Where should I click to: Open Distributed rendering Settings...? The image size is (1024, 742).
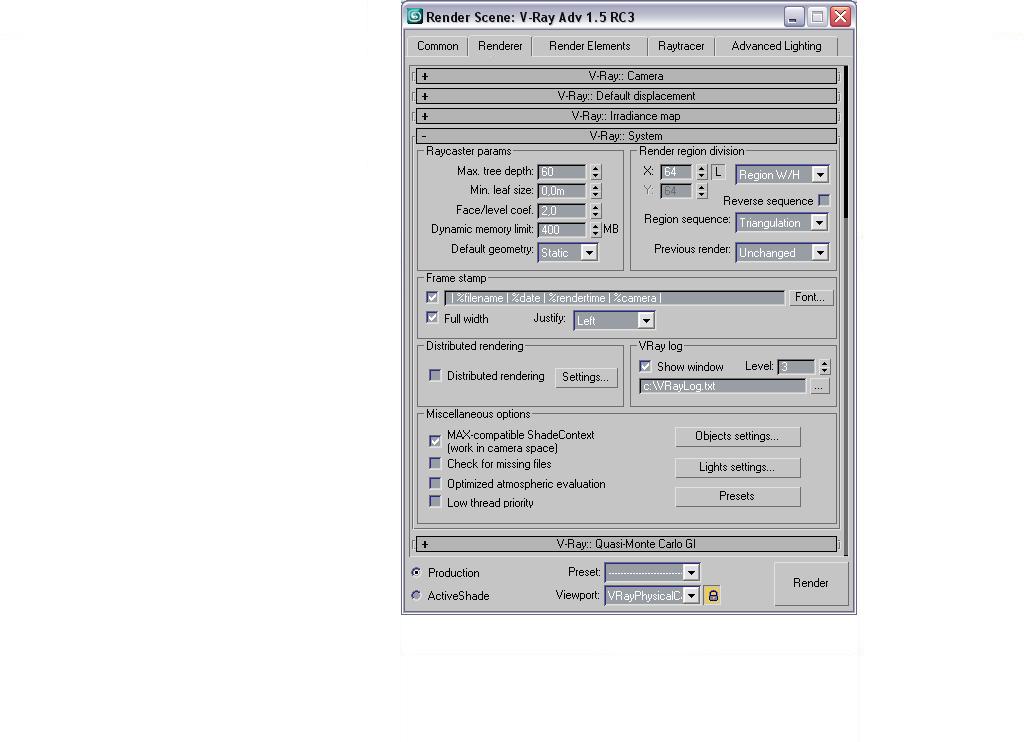[x=586, y=377]
